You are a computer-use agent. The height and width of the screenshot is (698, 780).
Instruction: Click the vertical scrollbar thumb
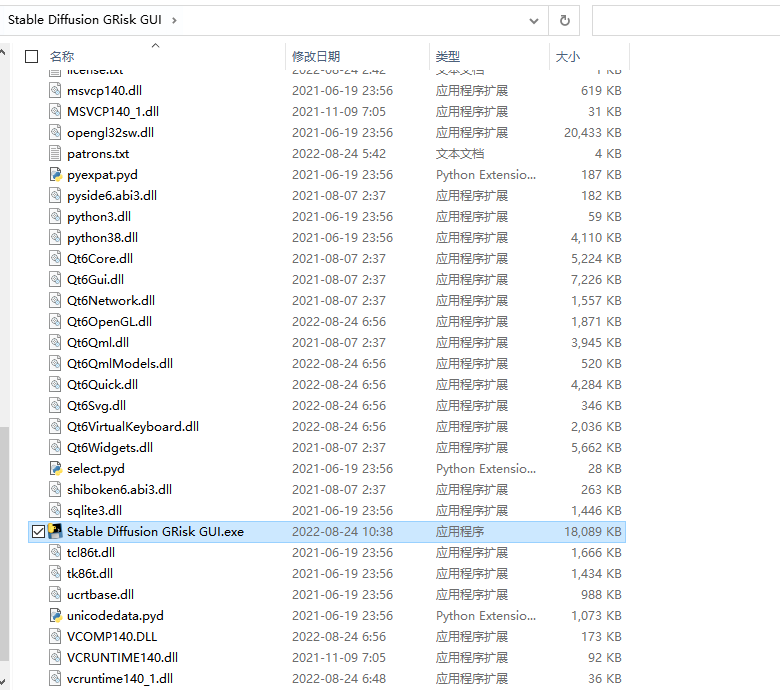coord(4,544)
